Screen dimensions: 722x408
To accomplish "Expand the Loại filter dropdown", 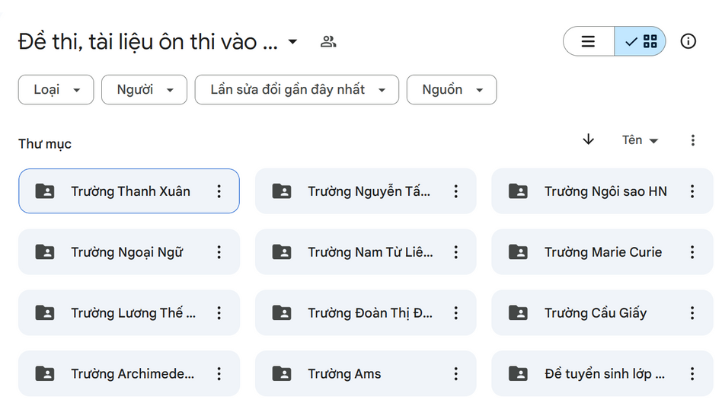I will pyautogui.click(x=56, y=90).
